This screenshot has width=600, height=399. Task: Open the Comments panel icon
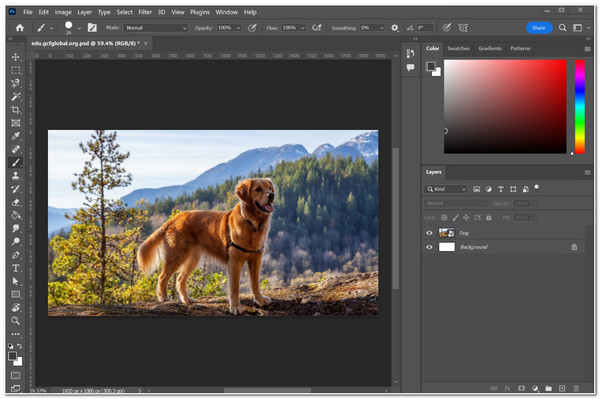[410, 68]
